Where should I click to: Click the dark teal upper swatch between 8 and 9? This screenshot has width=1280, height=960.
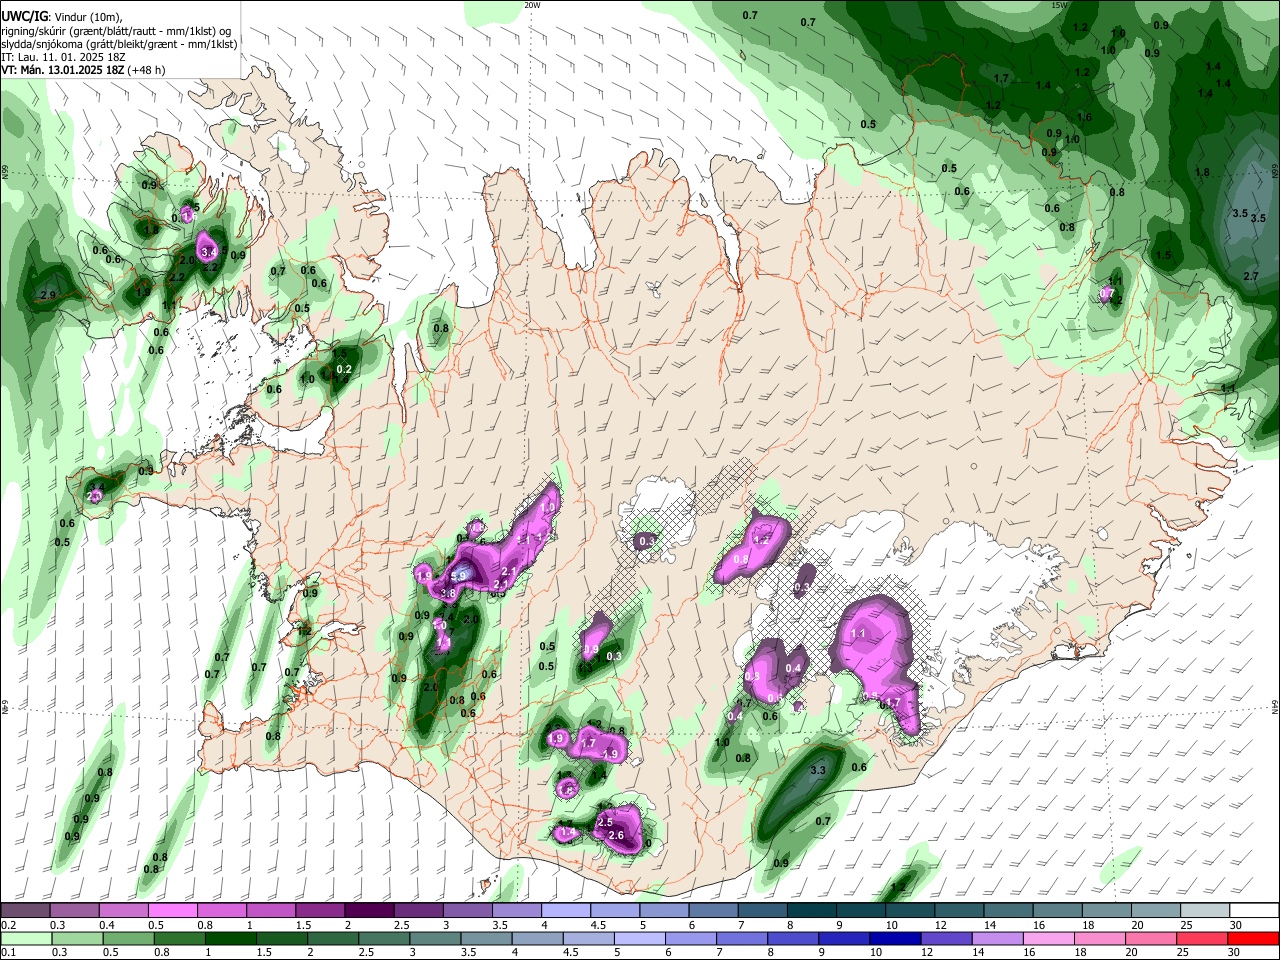click(812, 910)
